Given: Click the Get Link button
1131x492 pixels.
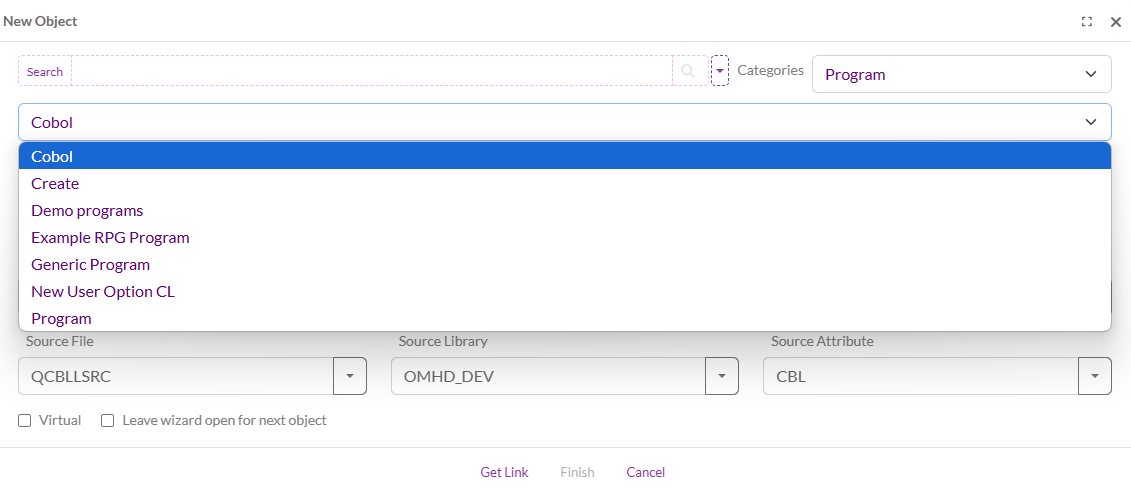Looking at the screenshot, I should (504, 472).
